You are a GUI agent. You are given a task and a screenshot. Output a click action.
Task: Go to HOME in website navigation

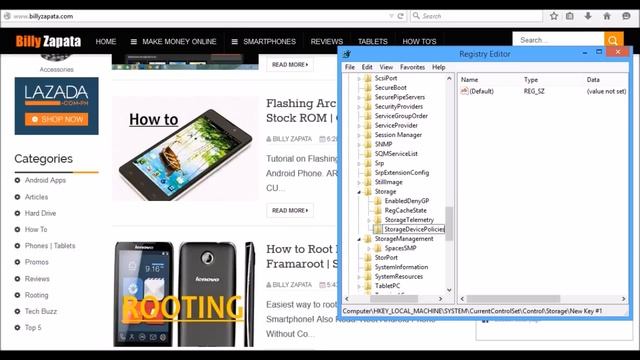(x=106, y=41)
